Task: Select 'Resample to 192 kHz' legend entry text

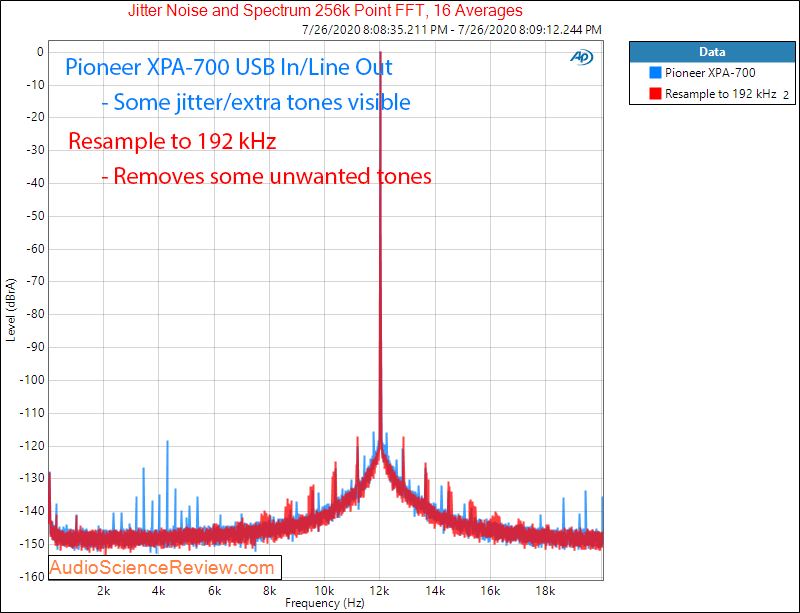Action: coord(720,94)
